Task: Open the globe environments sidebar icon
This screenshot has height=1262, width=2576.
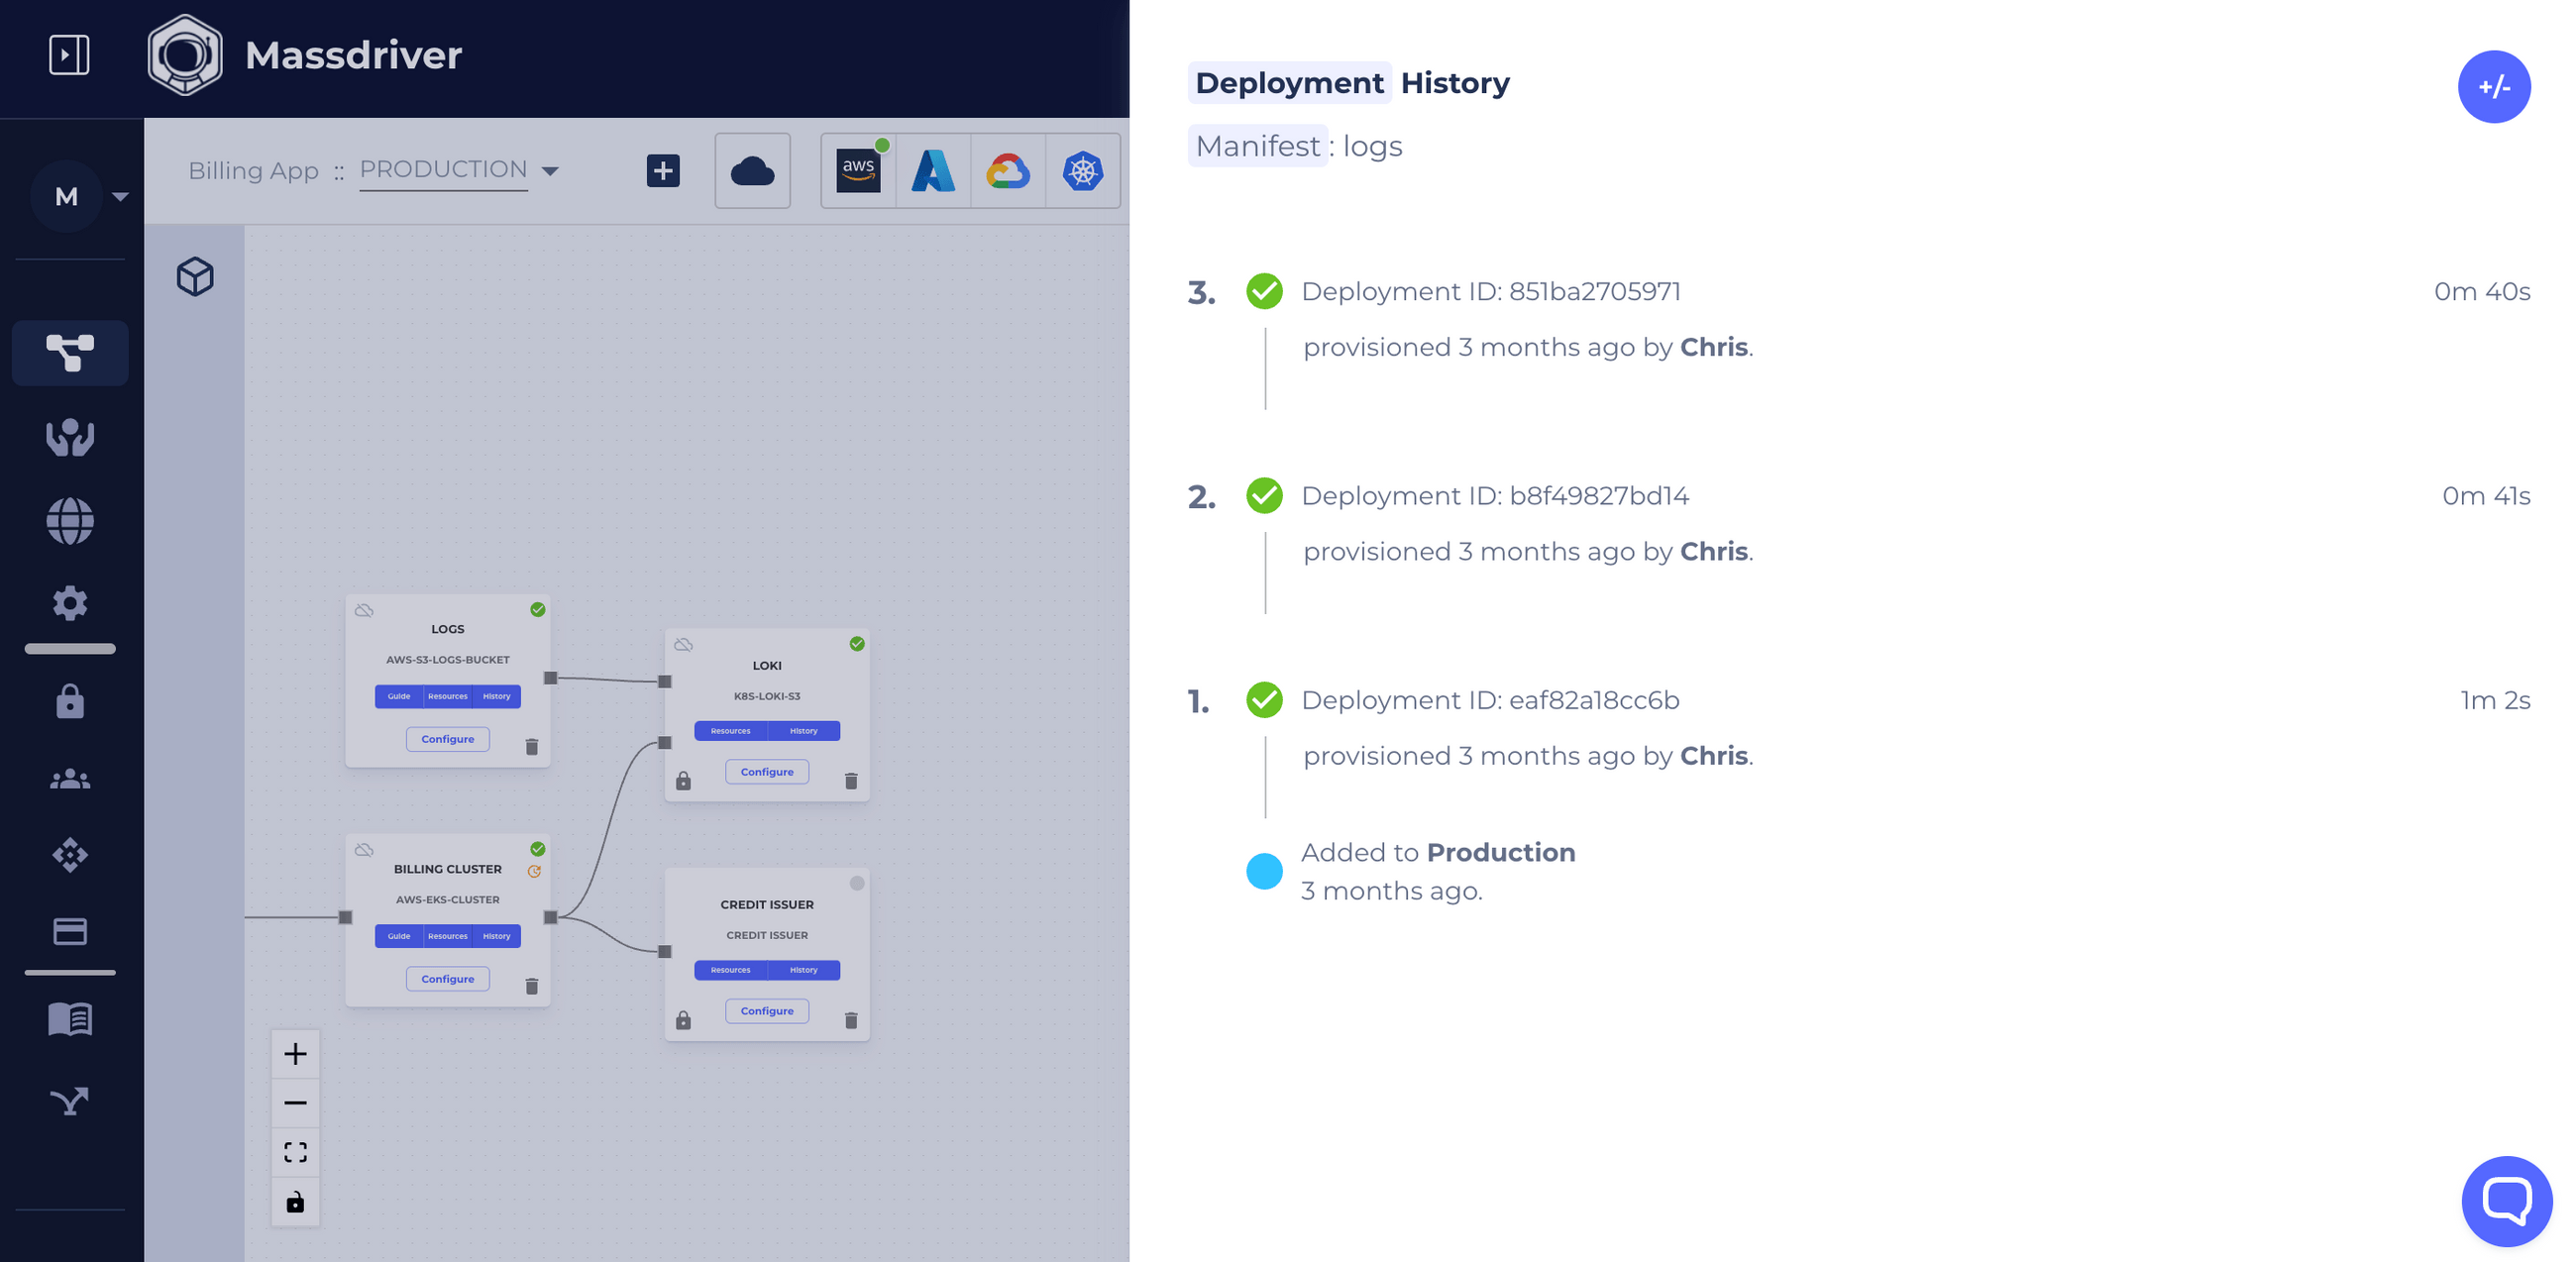Action: (70, 521)
